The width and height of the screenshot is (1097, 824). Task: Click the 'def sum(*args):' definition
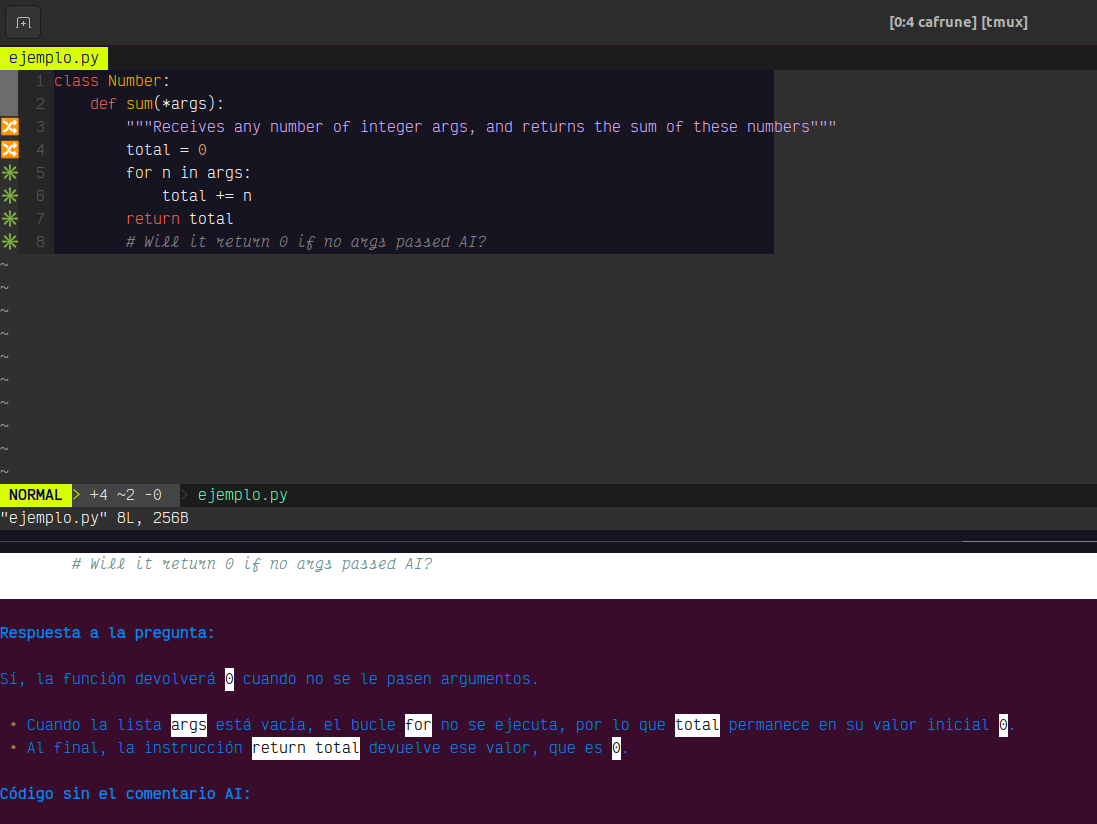[x=157, y=104]
